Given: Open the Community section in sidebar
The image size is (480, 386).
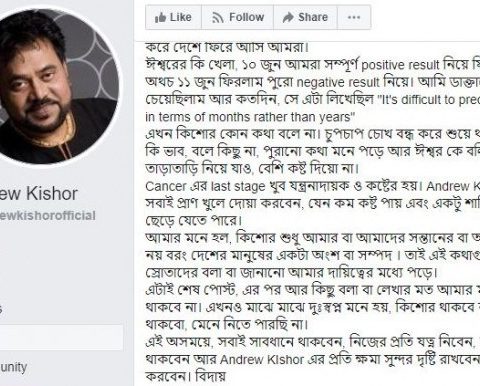Looking at the screenshot, I should (13, 367).
